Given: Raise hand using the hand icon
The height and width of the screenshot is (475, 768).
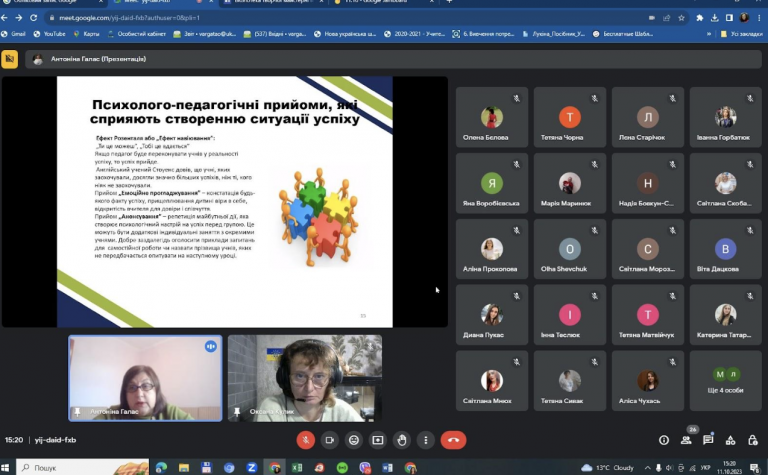Looking at the screenshot, I should (402, 440).
